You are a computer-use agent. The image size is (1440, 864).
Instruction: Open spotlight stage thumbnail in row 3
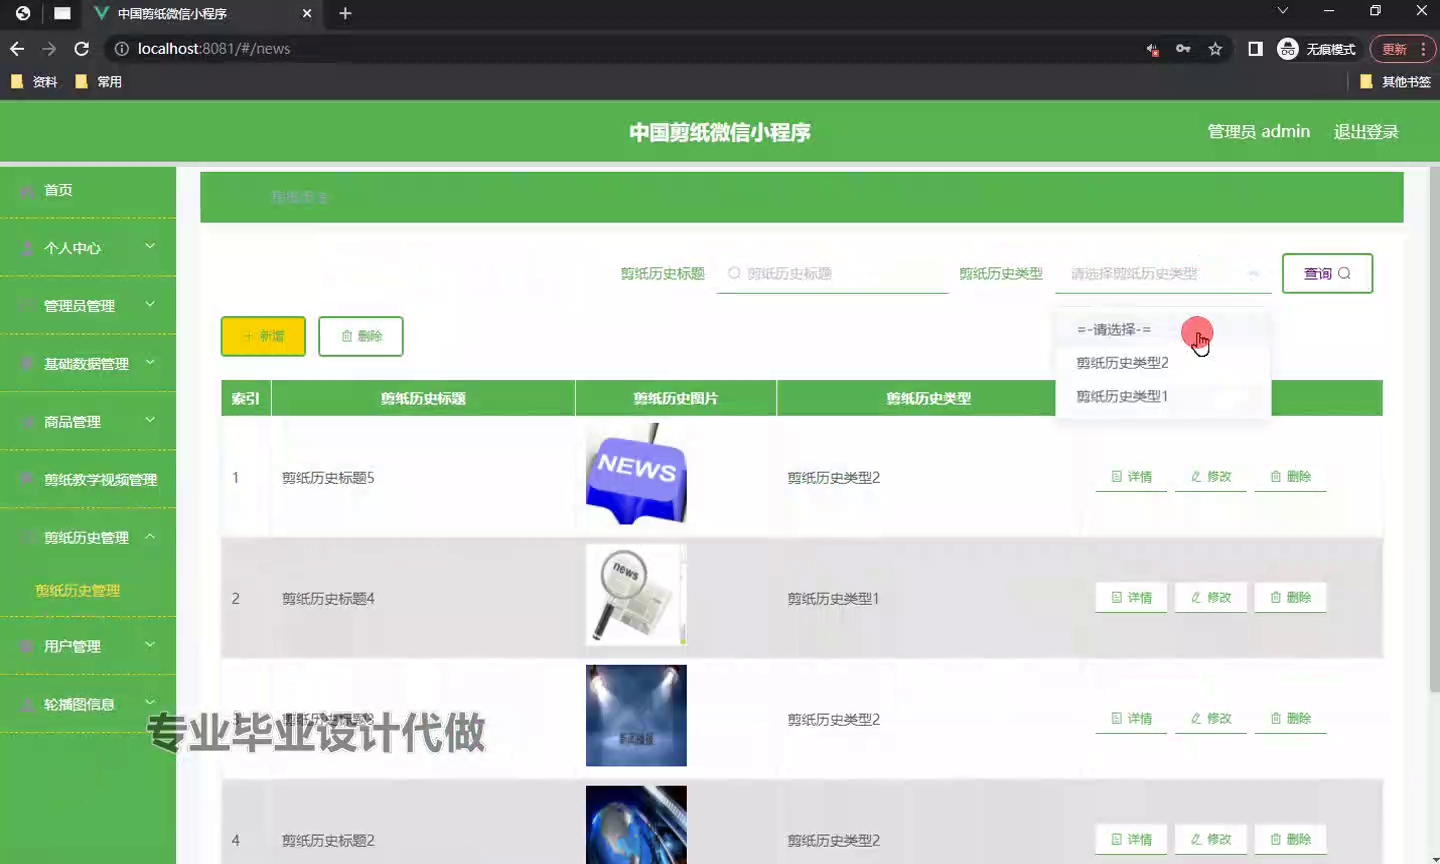[636, 716]
